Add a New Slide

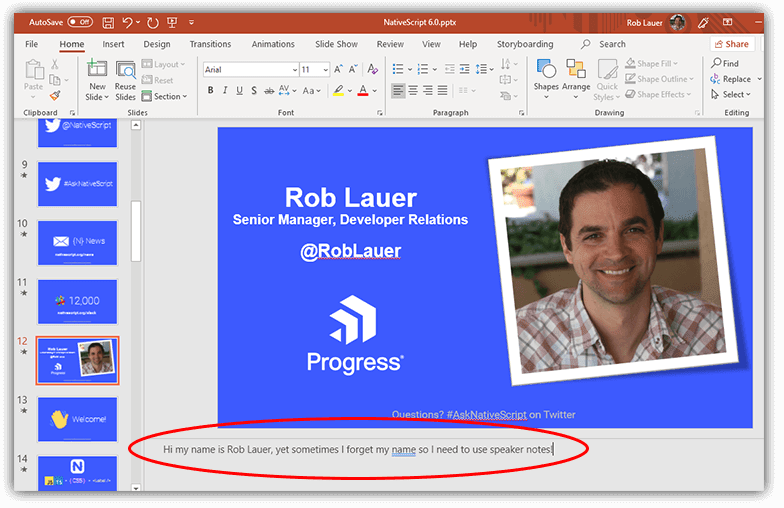pyautogui.click(x=96, y=80)
